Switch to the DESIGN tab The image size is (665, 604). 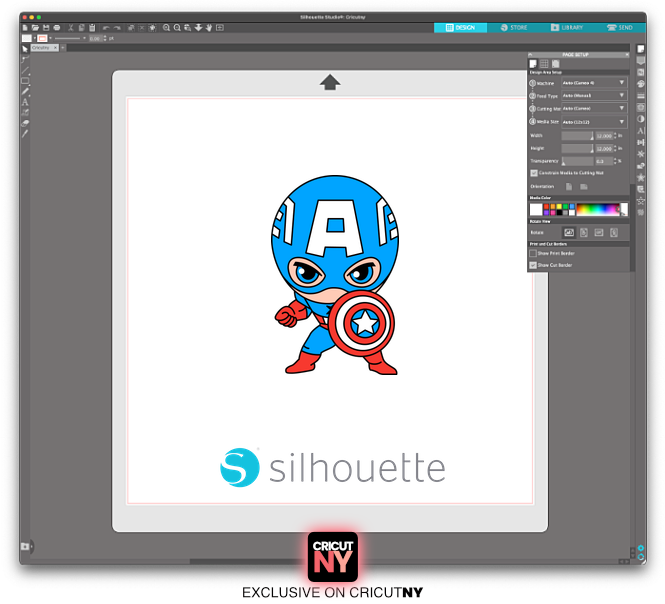click(460, 28)
